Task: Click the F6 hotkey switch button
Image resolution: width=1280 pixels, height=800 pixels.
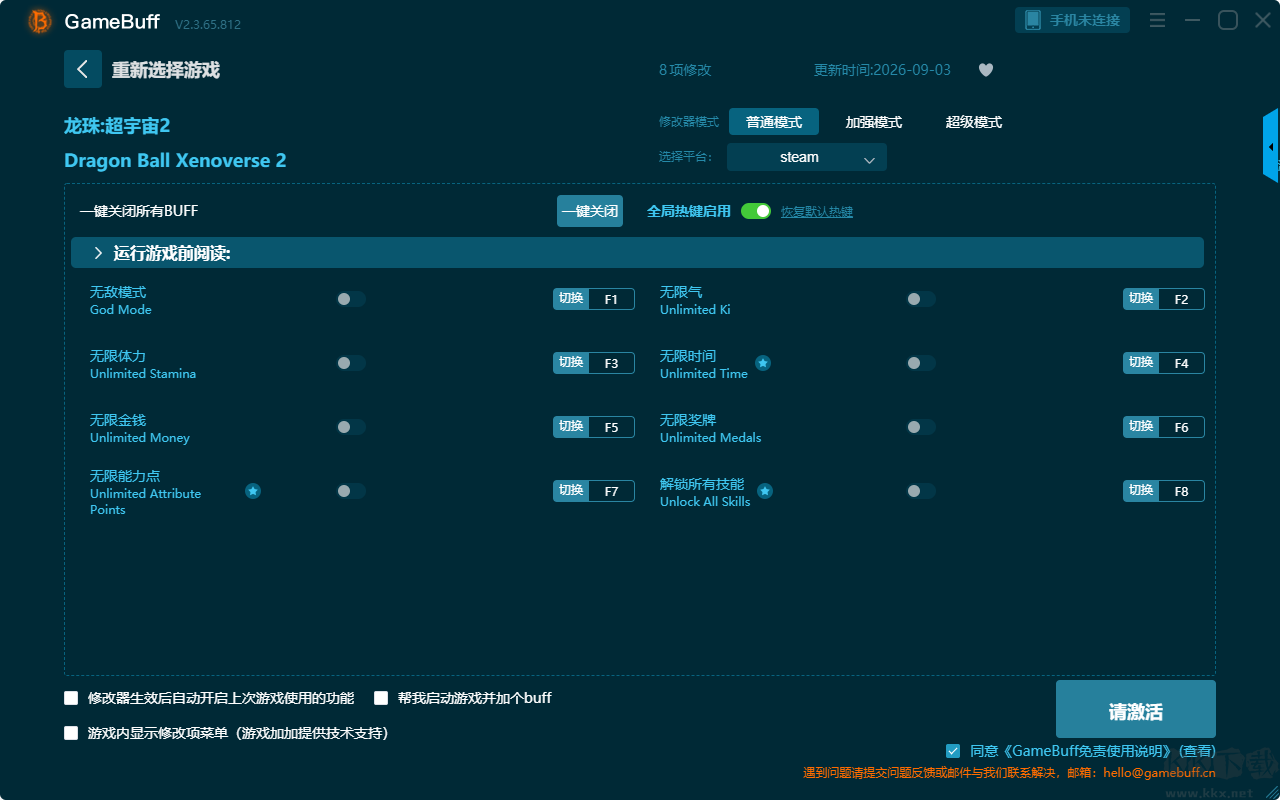Action: pyautogui.click(x=1164, y=427)
